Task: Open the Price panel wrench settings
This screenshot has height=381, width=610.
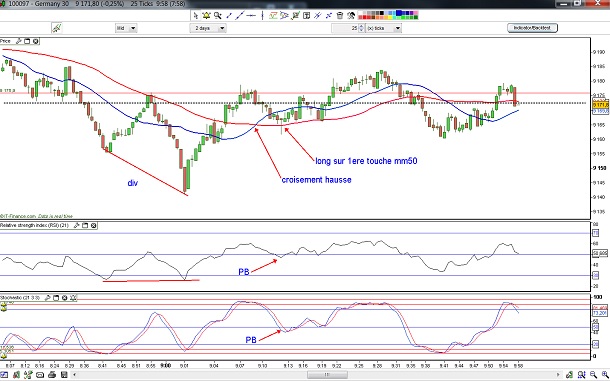Action: 19,41
